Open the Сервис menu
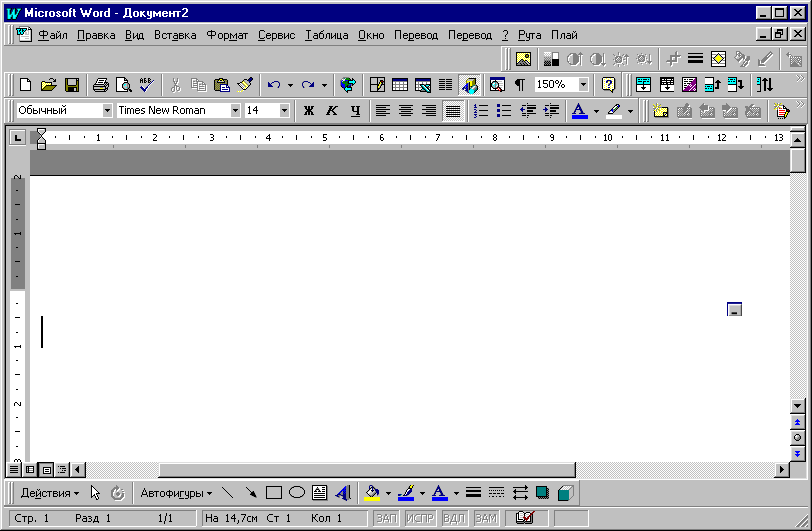Viewport: 812px width, 531px height. click(x=277, y=35)
